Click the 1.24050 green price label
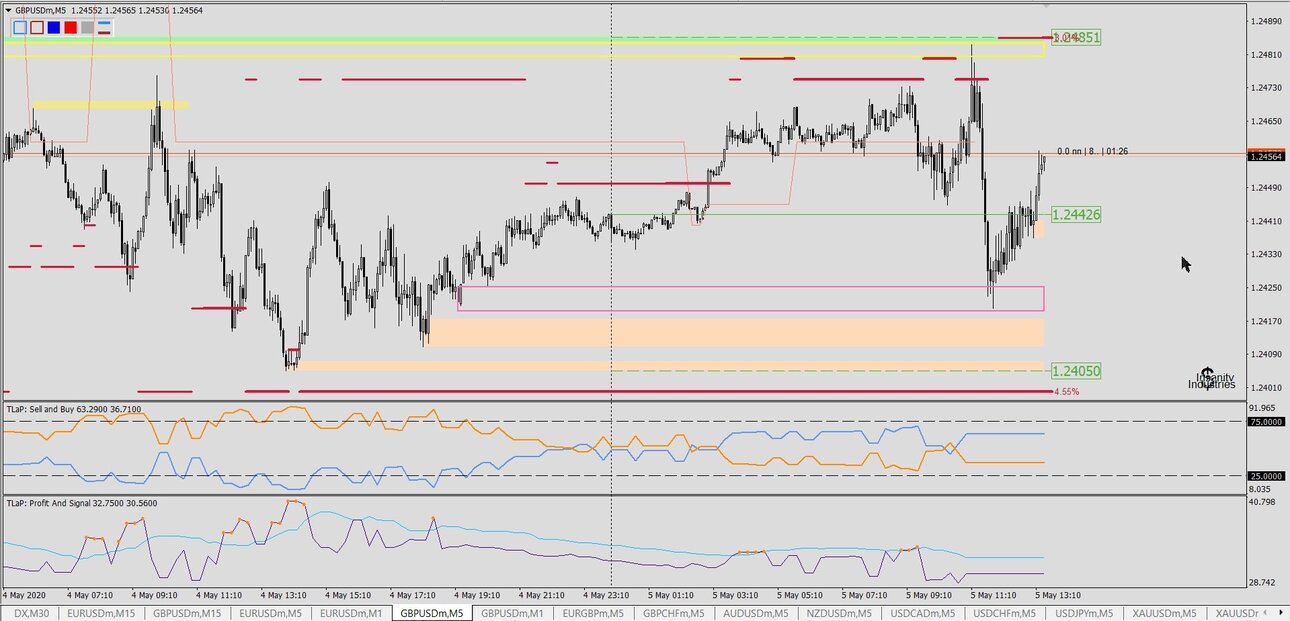 [1076, 371]
